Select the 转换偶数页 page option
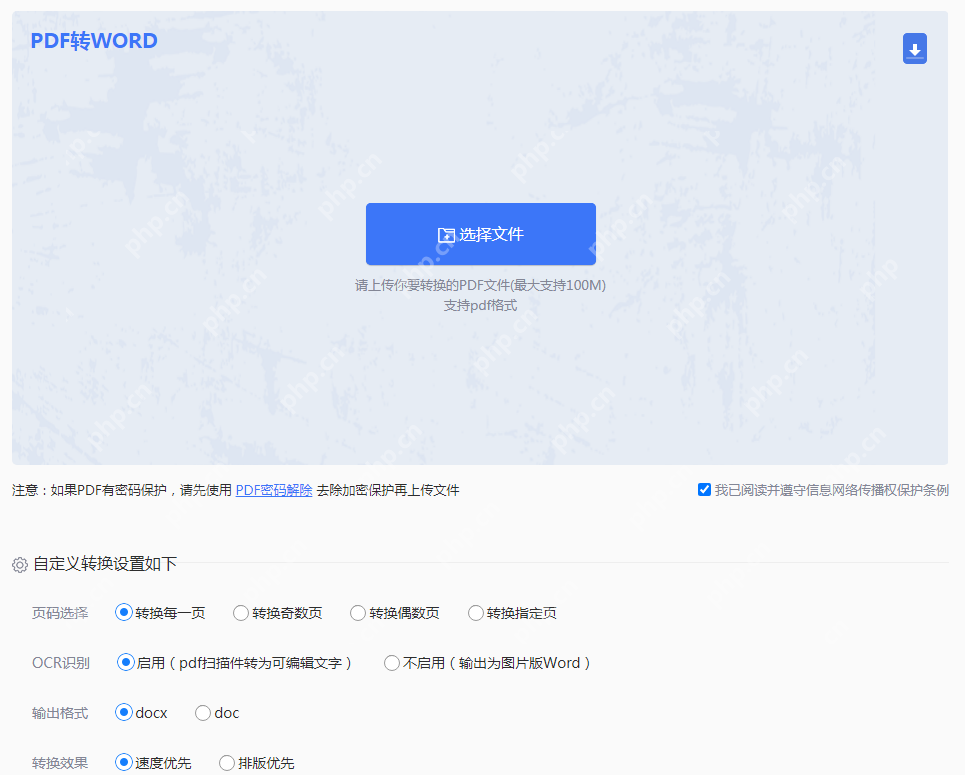Viewport: 965px width, 775px height. [357, 613]
